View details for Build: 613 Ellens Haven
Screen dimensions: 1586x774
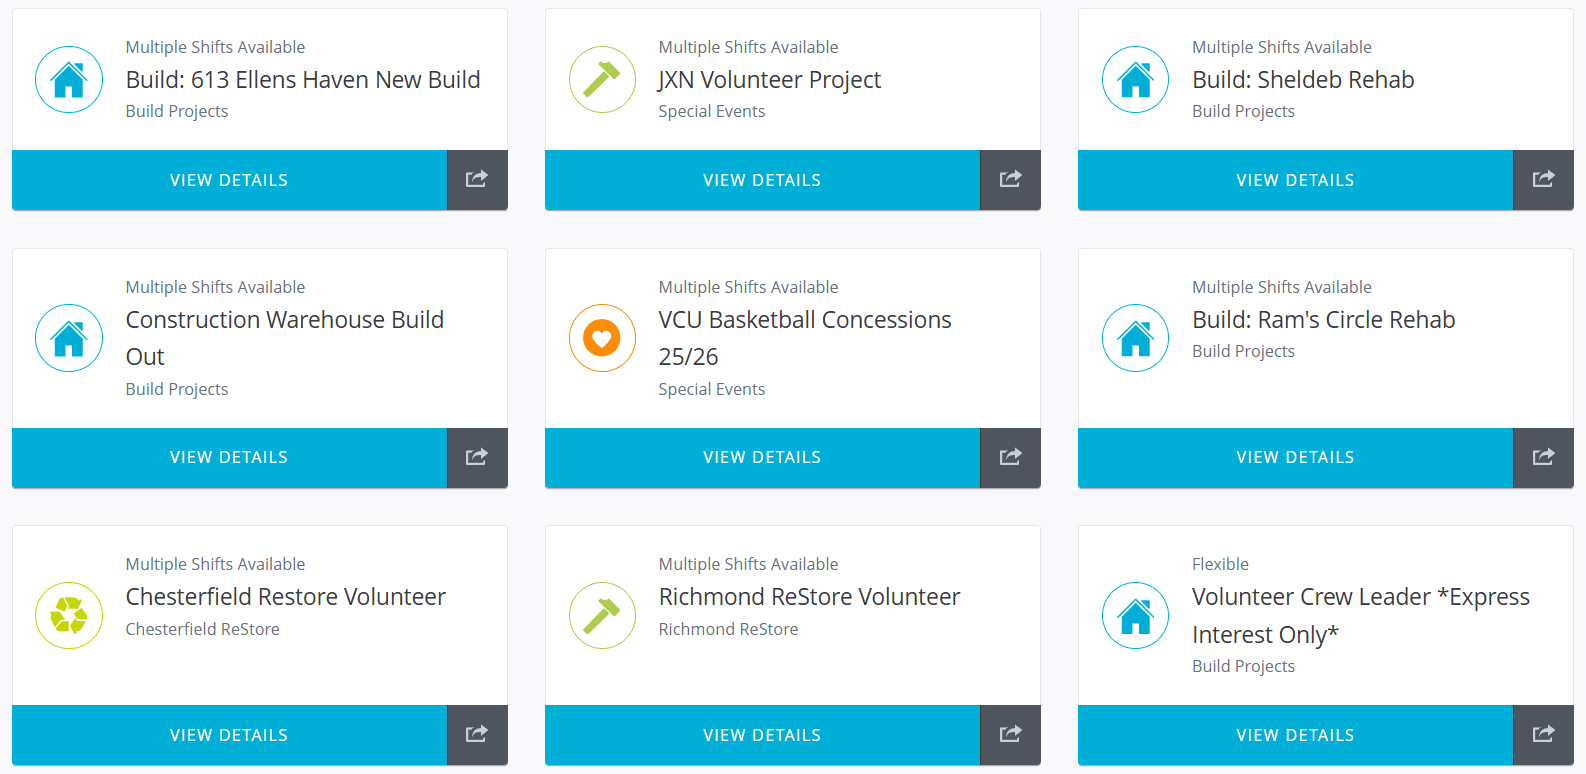click(x=229, y=180)
